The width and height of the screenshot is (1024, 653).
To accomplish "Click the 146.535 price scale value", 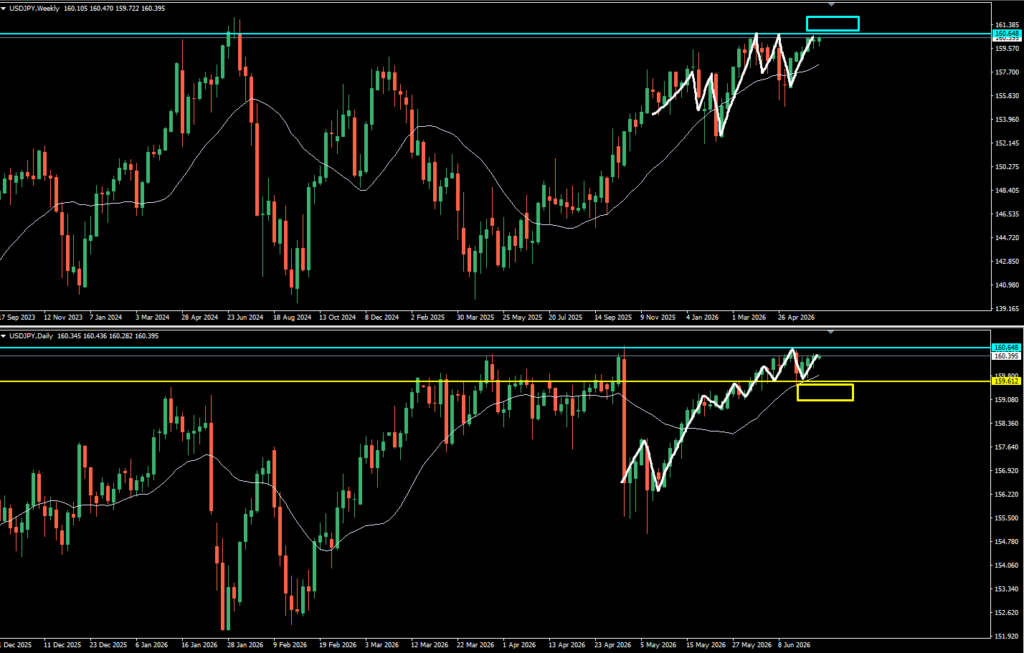I will 1006,214.
